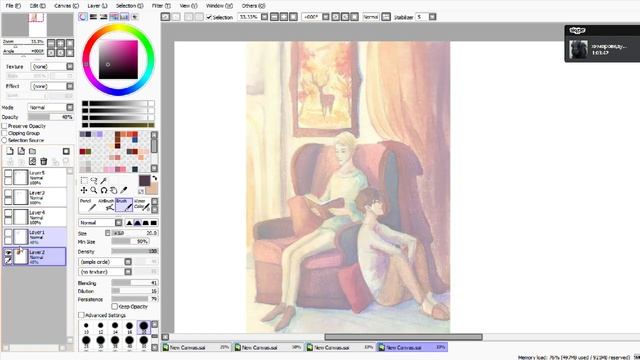Select the eyedropper color picker tool
The height and width of the screenshot is (360, 640).
tap(124, 190)
